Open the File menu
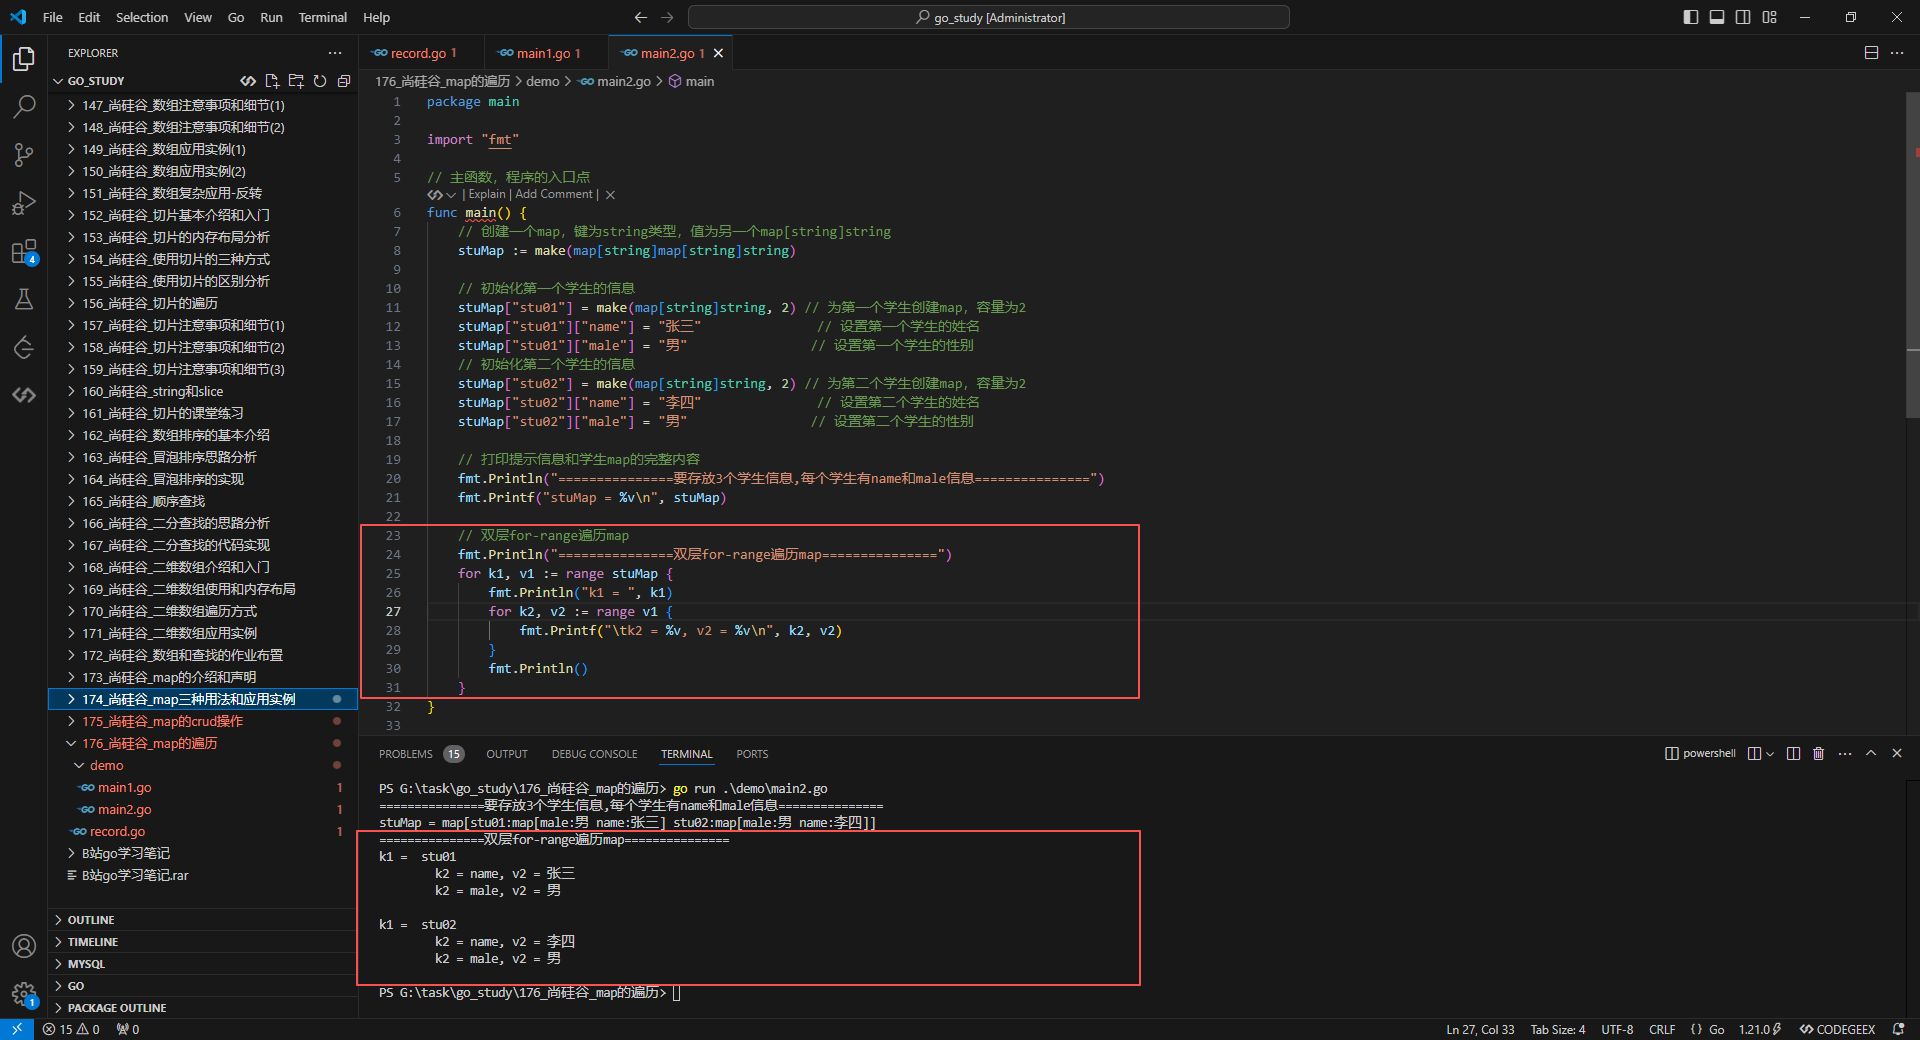This screenshot has width=1920, height=1040. [53, 17]
